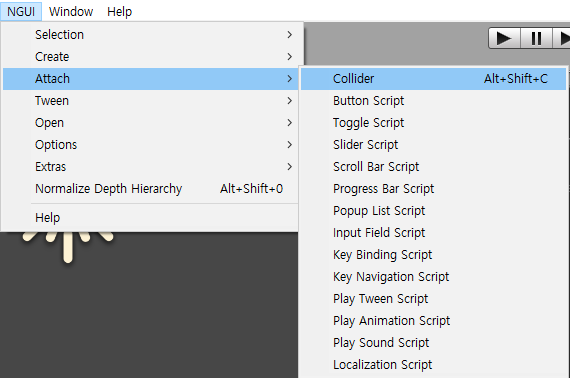Click Normalize Depth Hierarchy
Viewport: 570px width, 378px height.
[x=151, y=189]
